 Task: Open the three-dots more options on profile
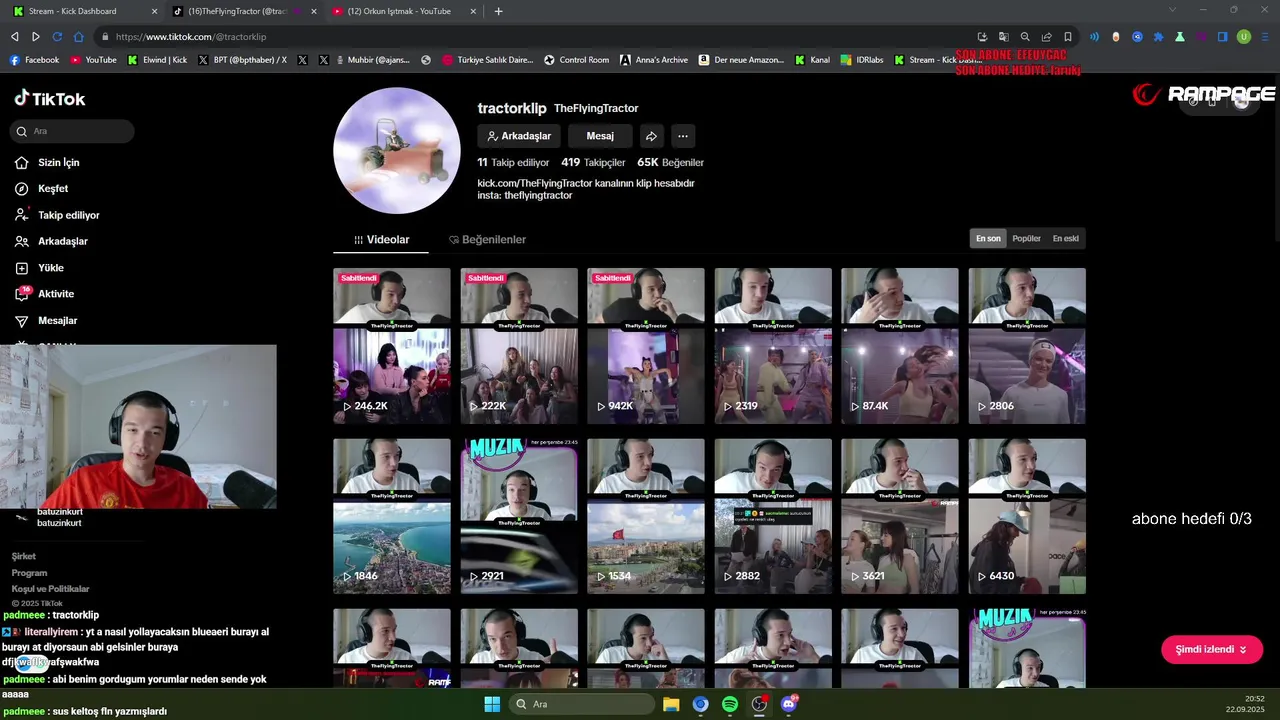click(x=682, y=136)
